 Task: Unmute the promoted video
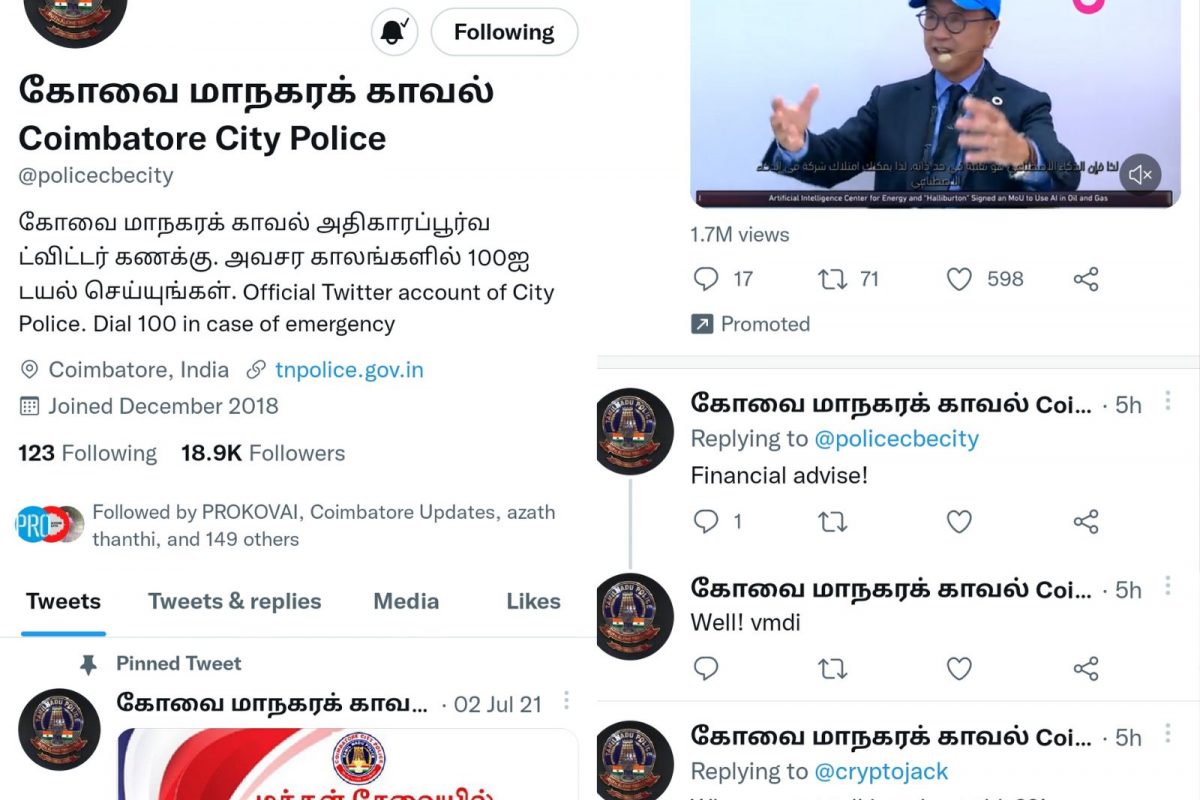[x=1140, y=175]
